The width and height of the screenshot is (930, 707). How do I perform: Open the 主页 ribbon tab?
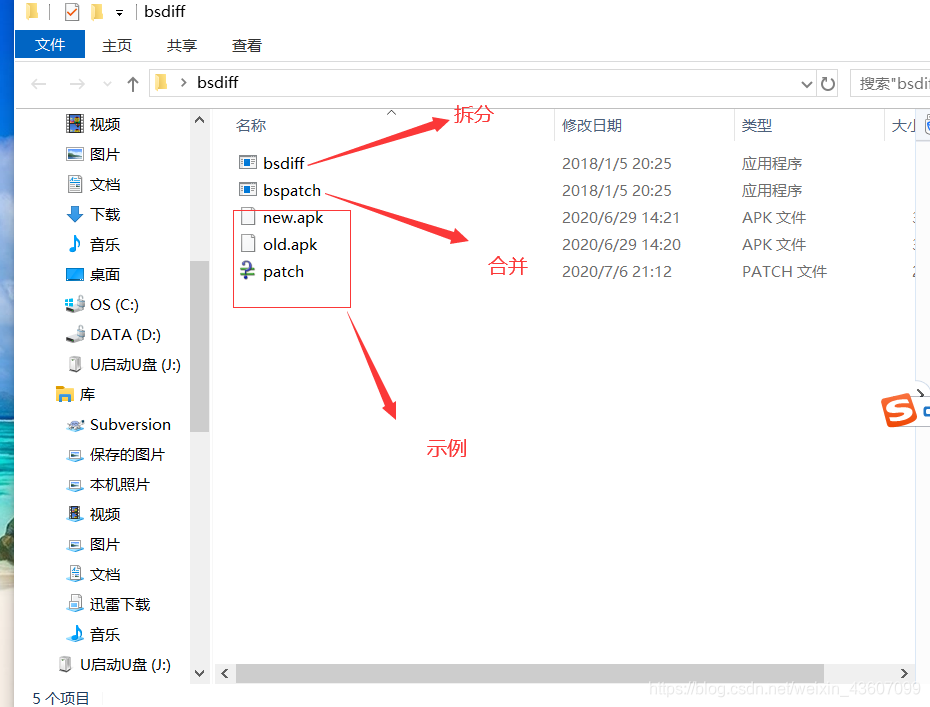(x=117, y=45)
